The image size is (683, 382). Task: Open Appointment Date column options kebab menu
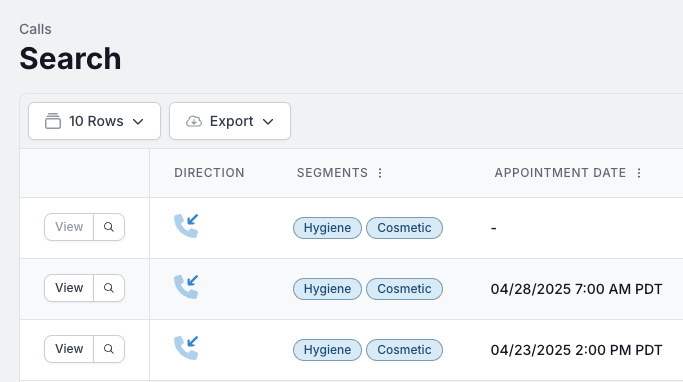[x=639, y=173]
